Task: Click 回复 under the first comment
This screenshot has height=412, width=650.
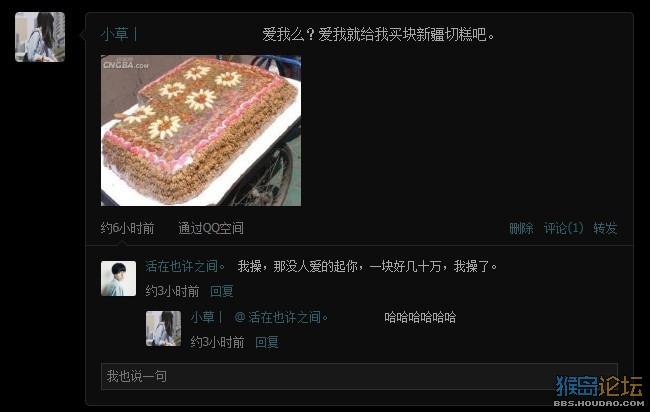Action: tap(222, 291)
